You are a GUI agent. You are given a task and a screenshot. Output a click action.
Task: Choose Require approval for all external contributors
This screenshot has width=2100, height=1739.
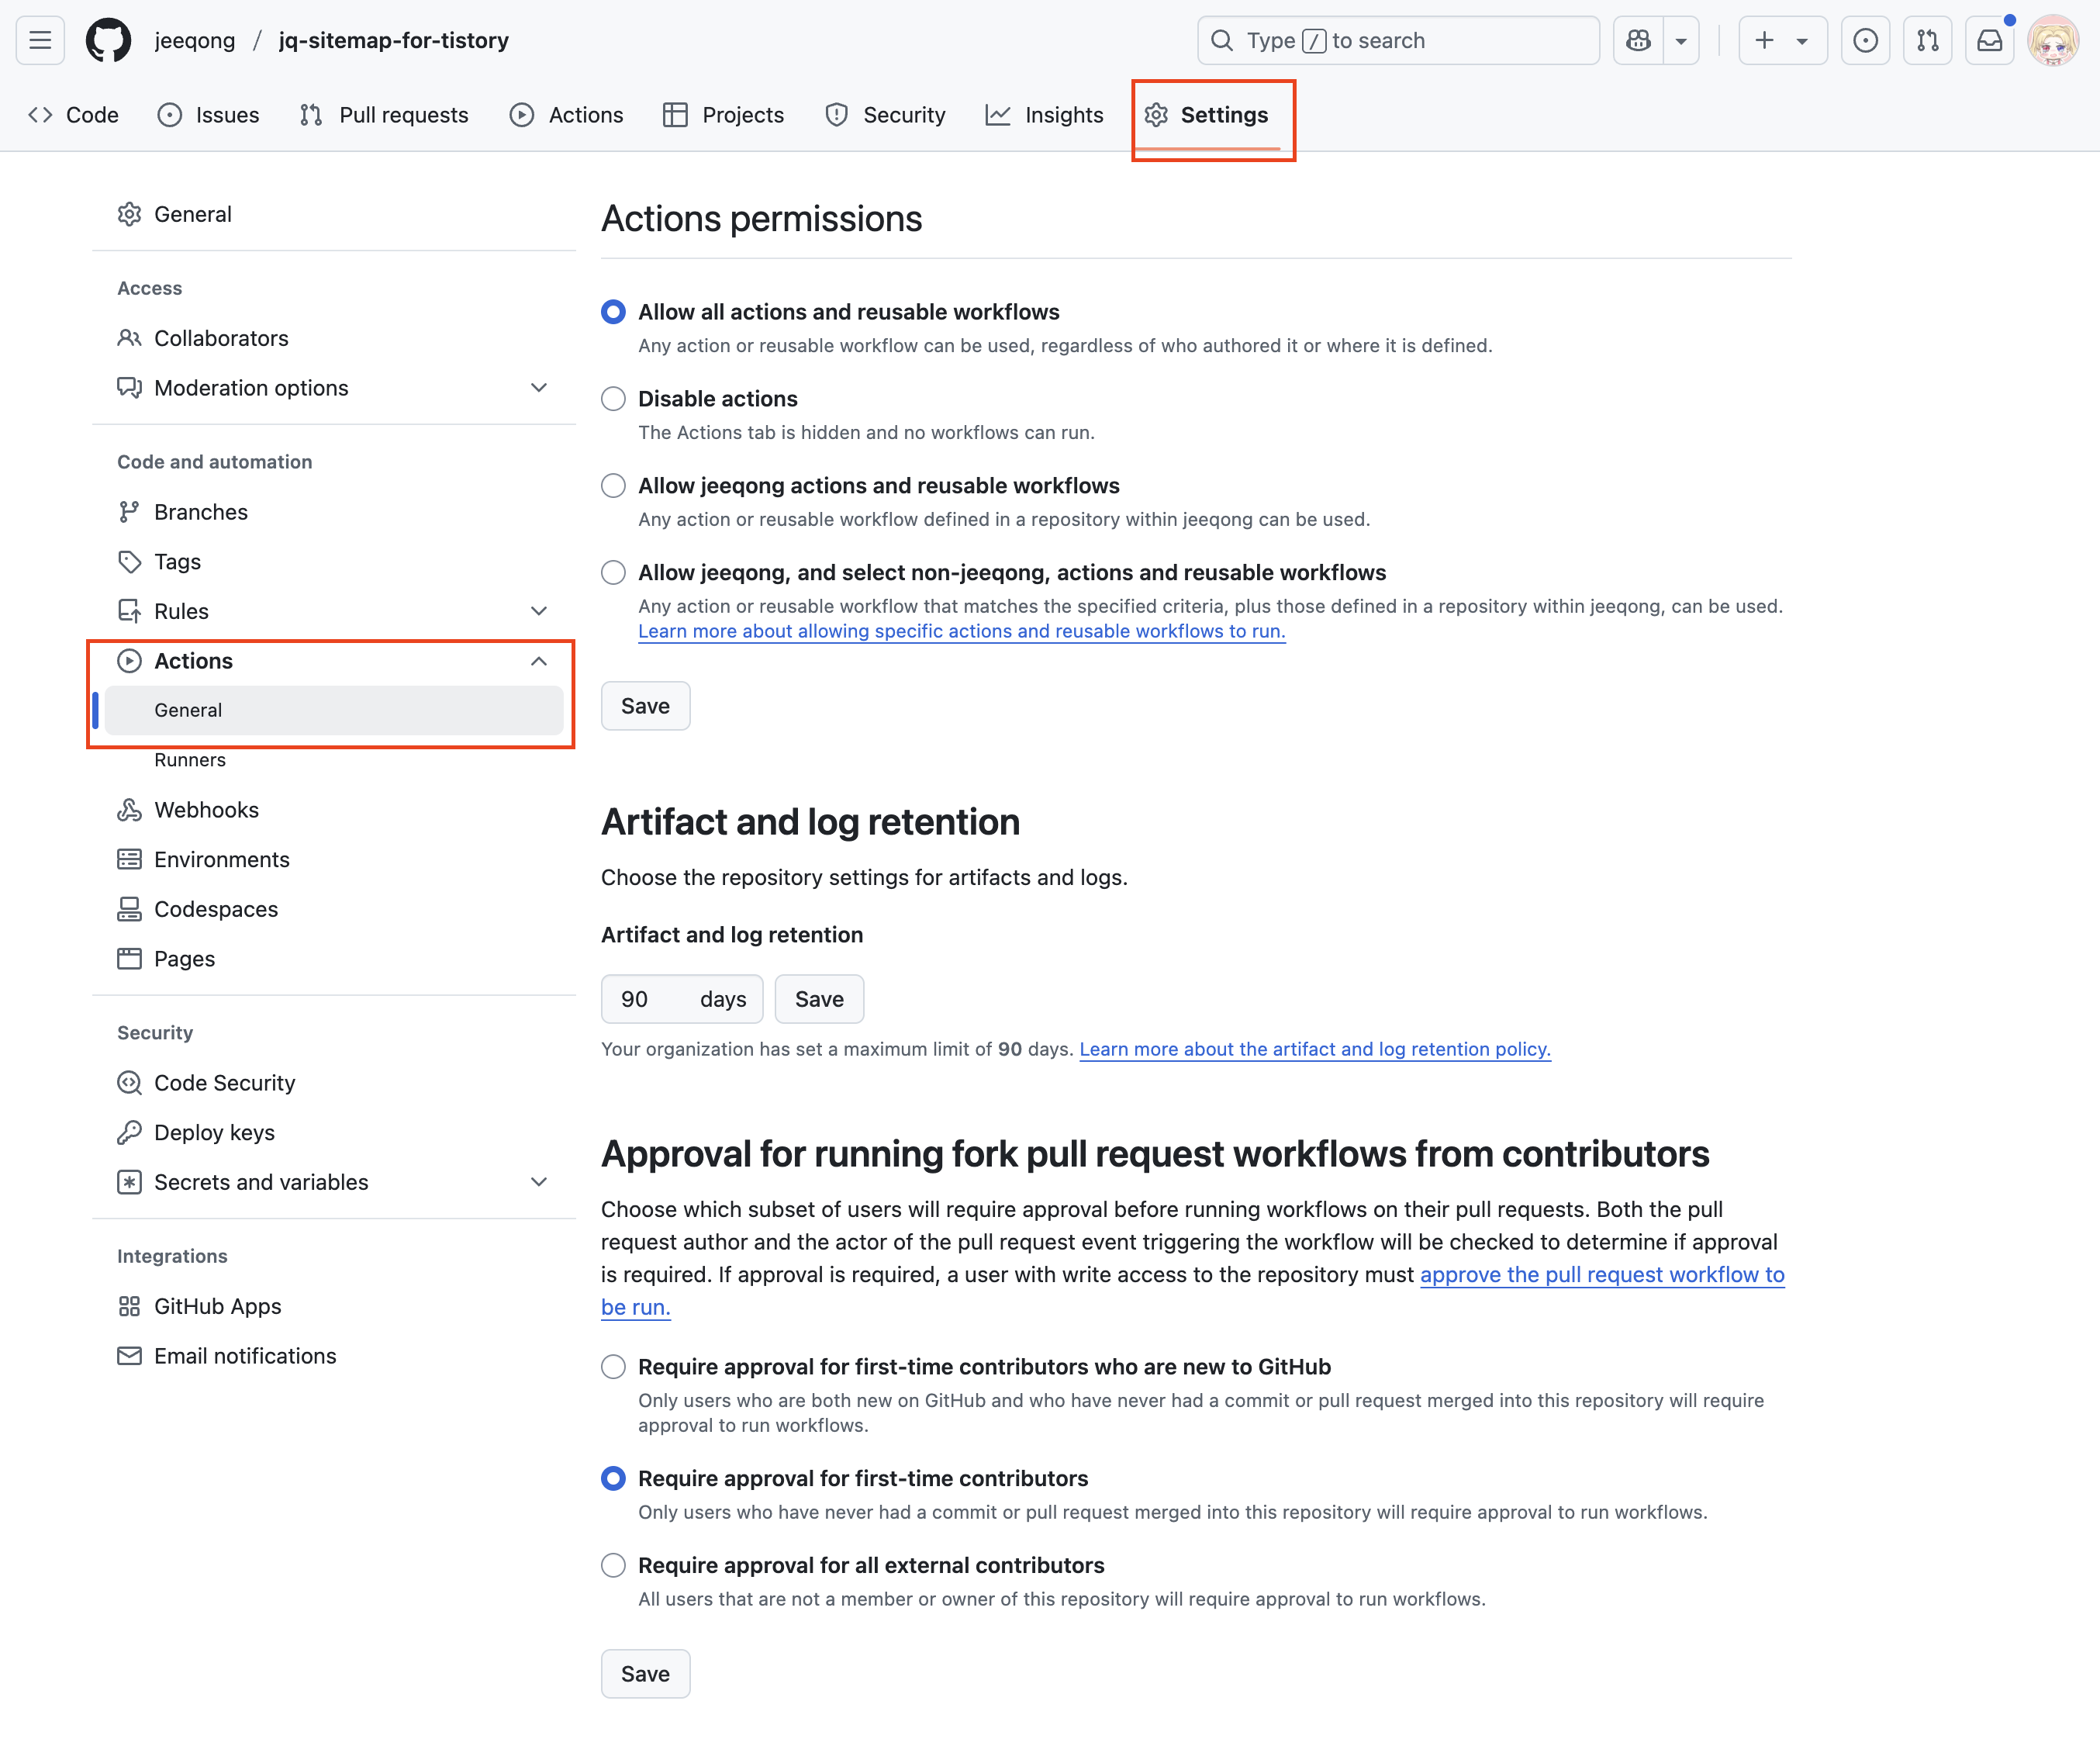[613, 1565]
